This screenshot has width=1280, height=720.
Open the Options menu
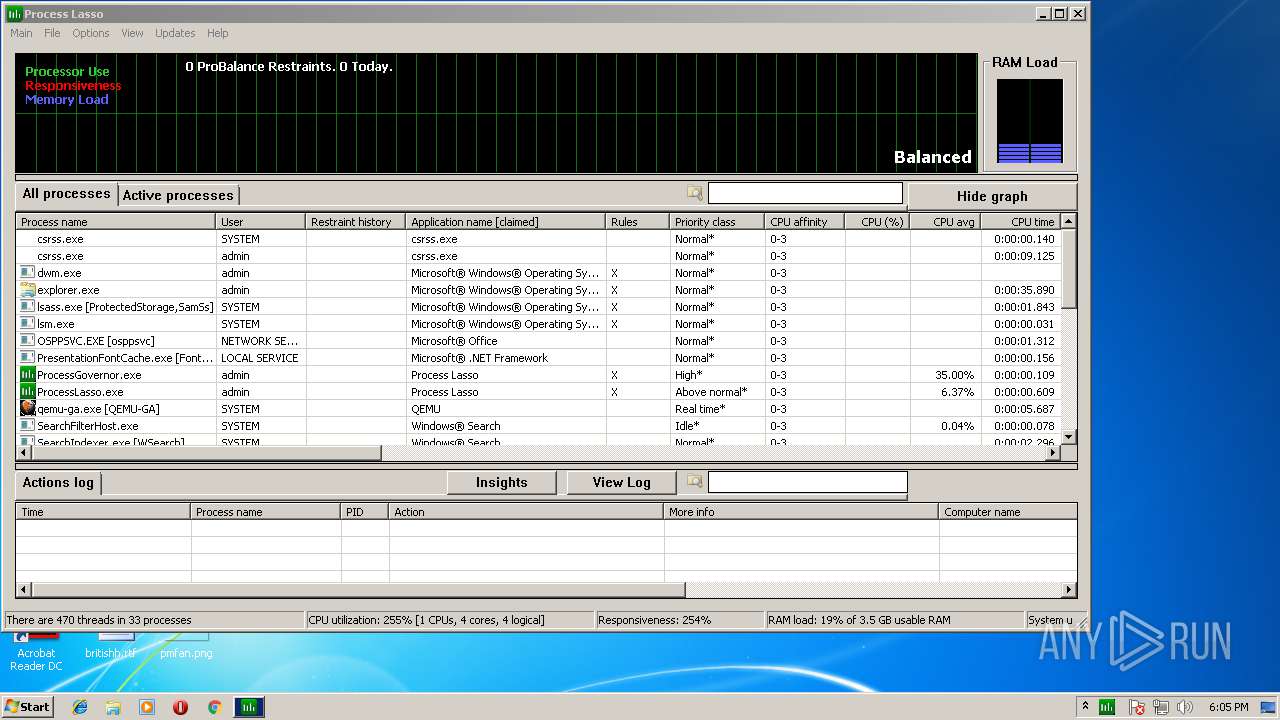pyautogui.click(x=90, y=33)
